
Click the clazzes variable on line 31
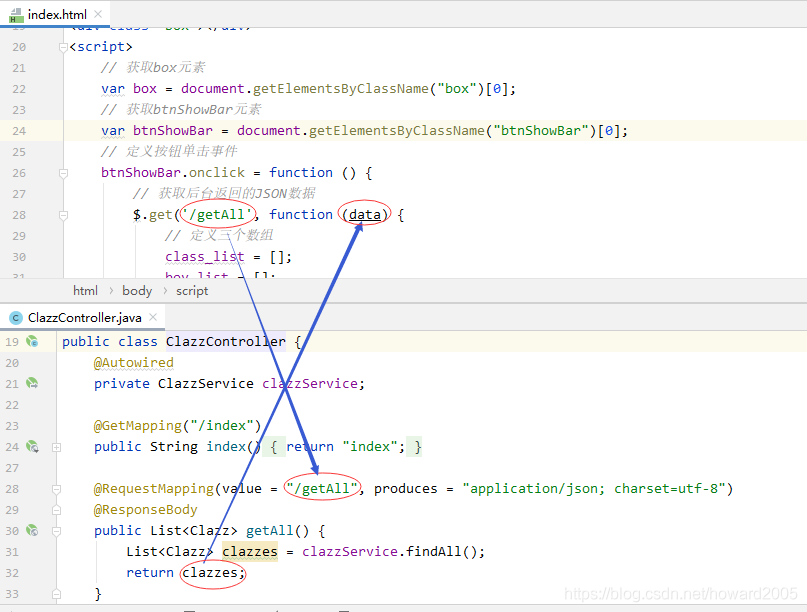click(x=249, y=551)
